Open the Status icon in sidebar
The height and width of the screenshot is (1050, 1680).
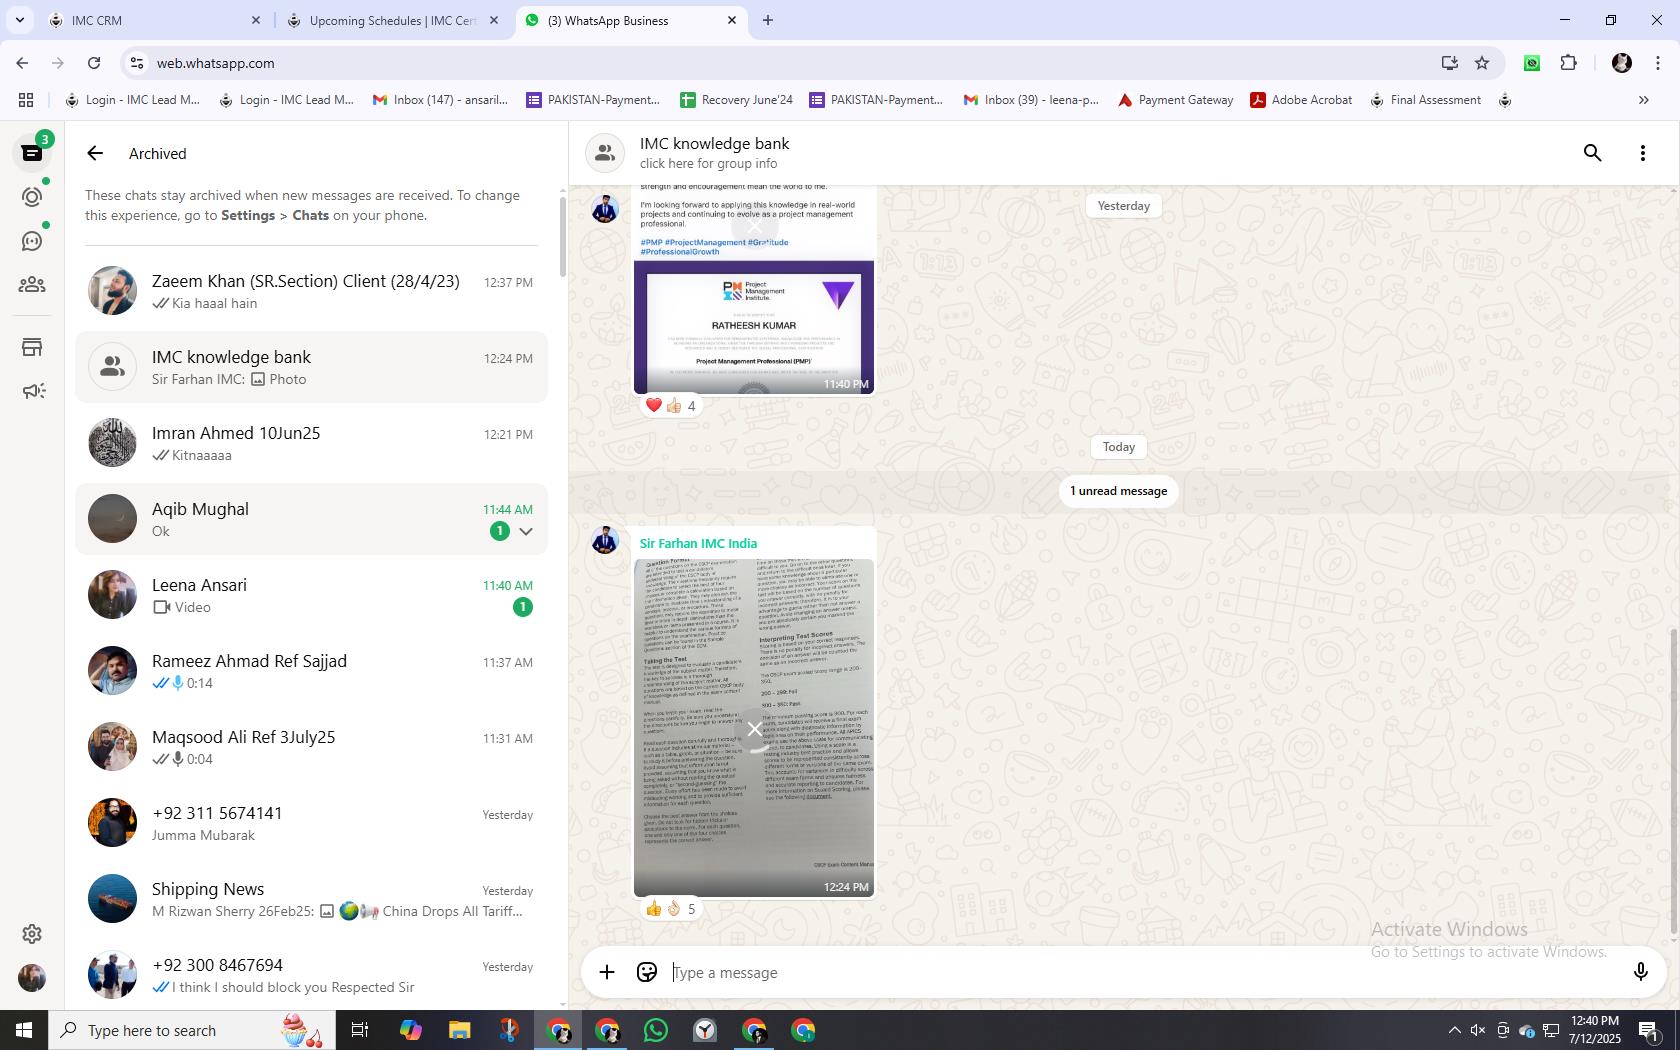32,197
